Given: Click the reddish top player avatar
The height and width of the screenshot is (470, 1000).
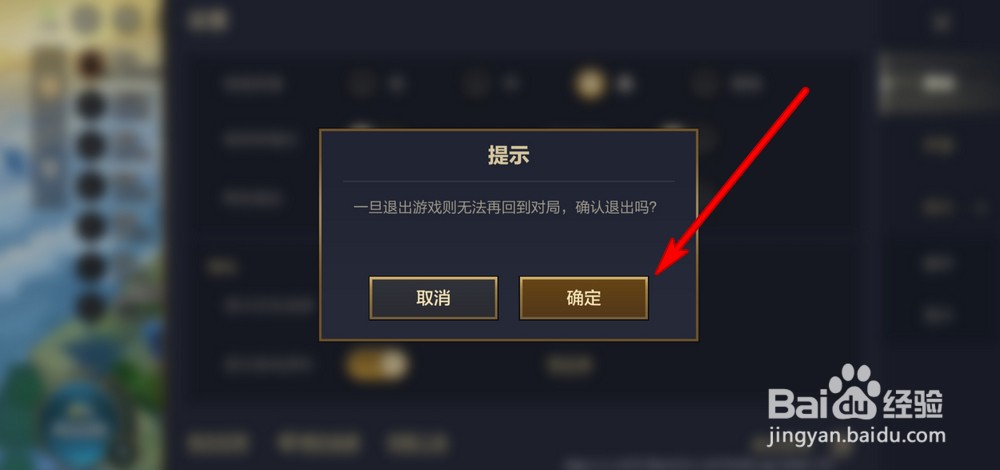Looking at the screenshot, I should [x=91, y=64].
